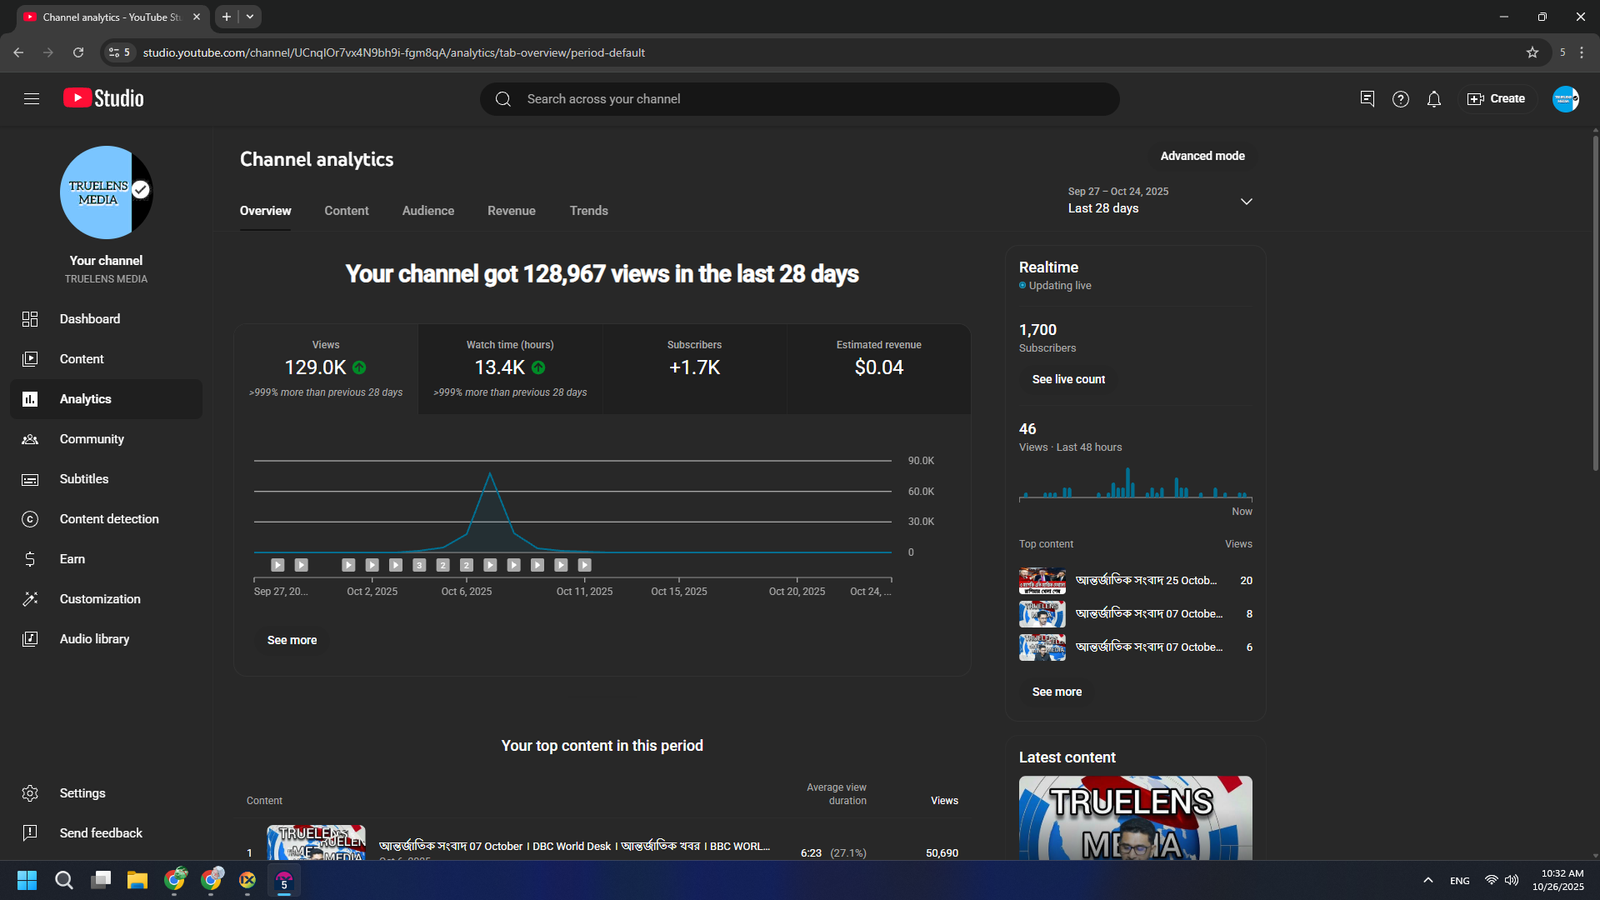Open the help question mark icon
Image resolution: width=1600 pixels, height=900 pixels.
tap(1400, 99)
